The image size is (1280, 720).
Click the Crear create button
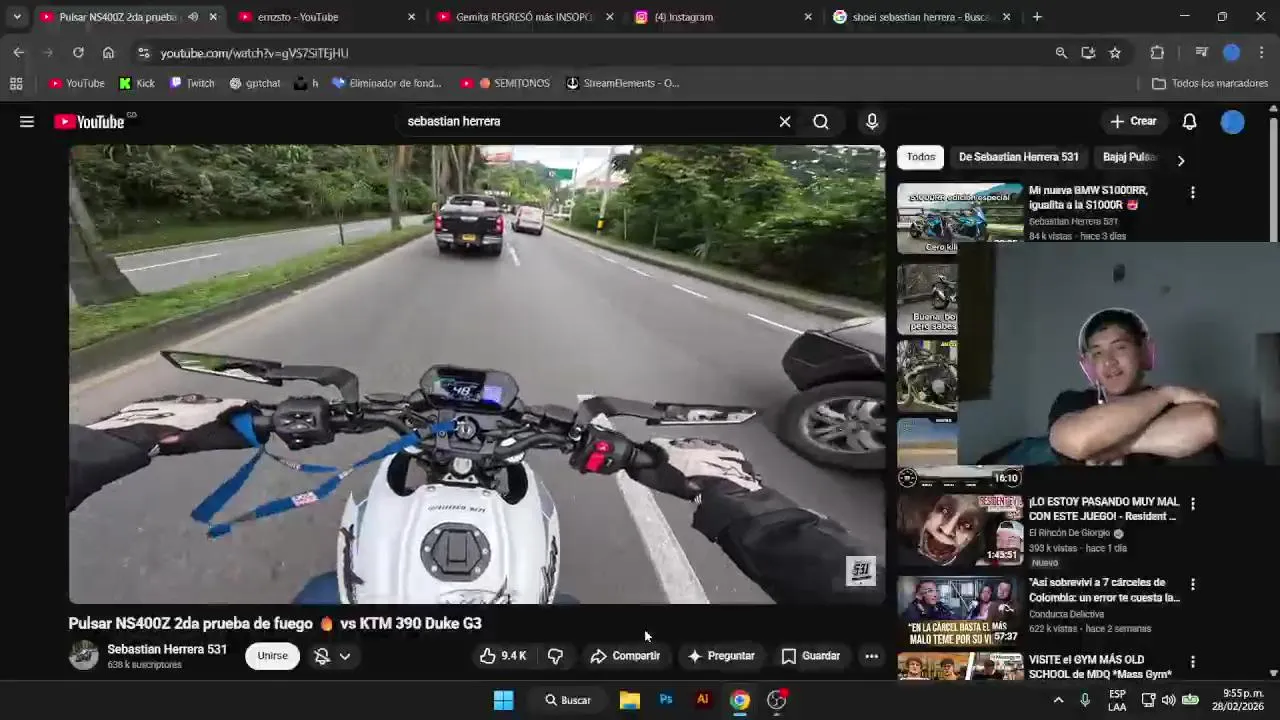(x=1133, y=122)
